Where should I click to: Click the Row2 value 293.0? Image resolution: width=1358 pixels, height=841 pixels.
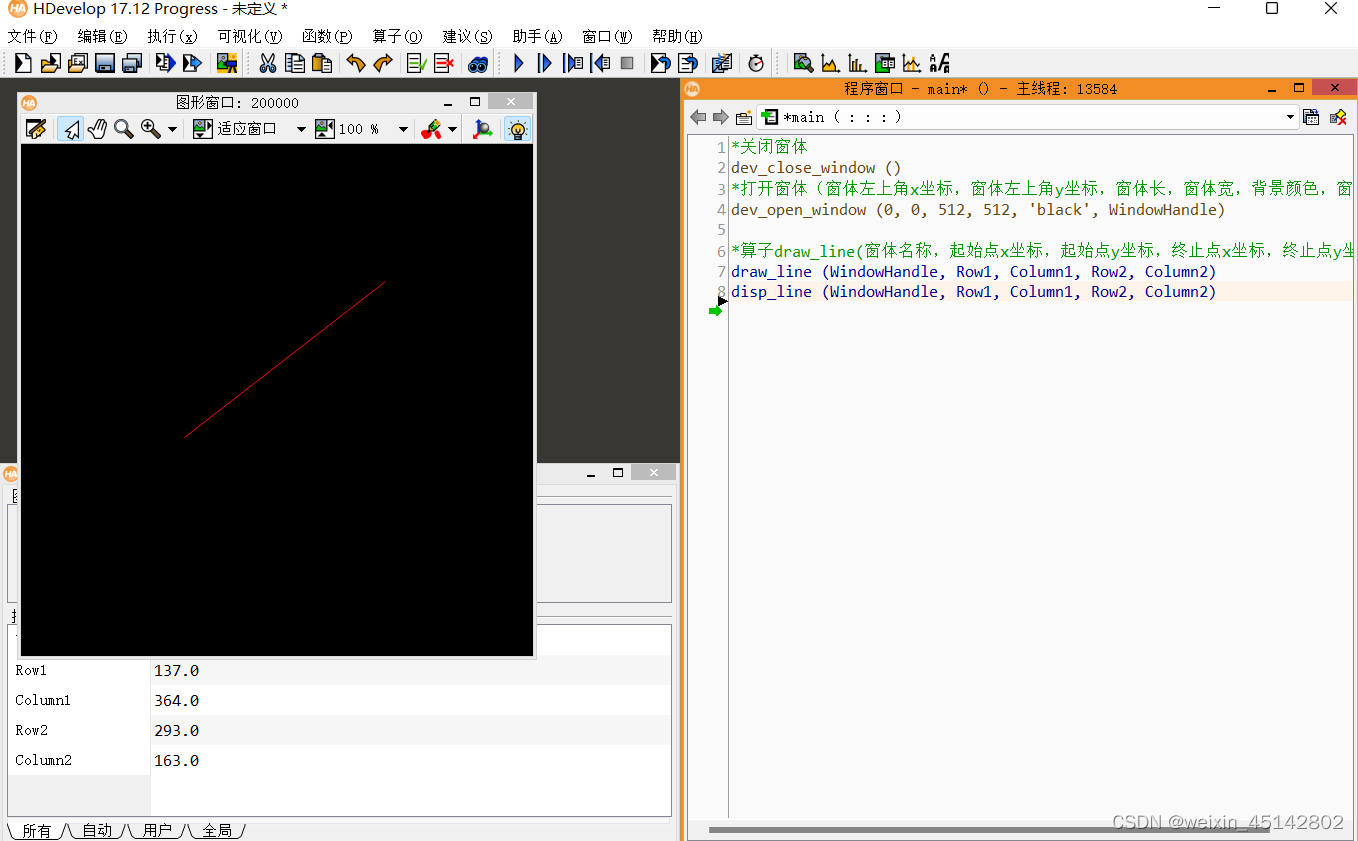coord(177,730)
